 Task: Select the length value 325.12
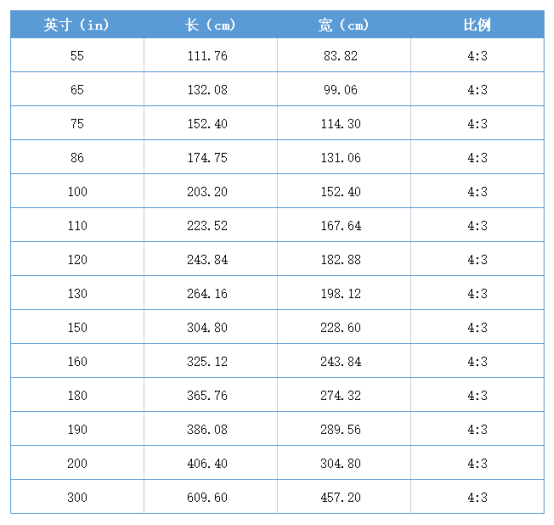[x=207, y=361]
